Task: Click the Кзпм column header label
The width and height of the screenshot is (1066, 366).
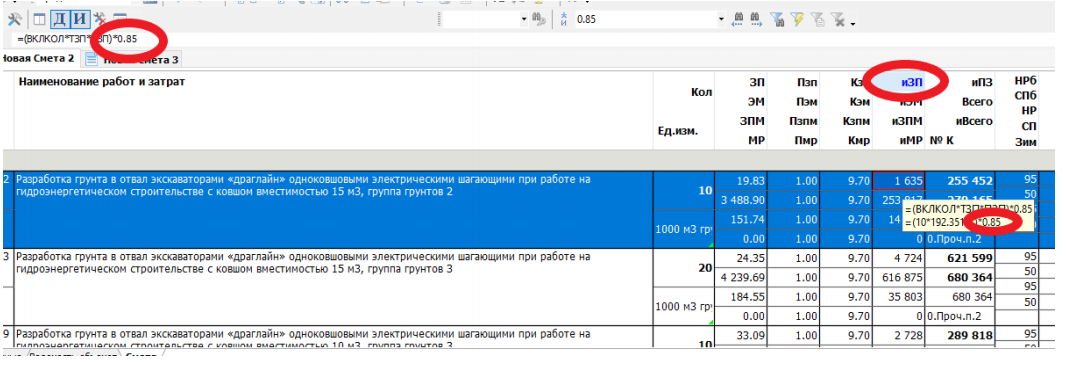Action: tap(858, 121)
